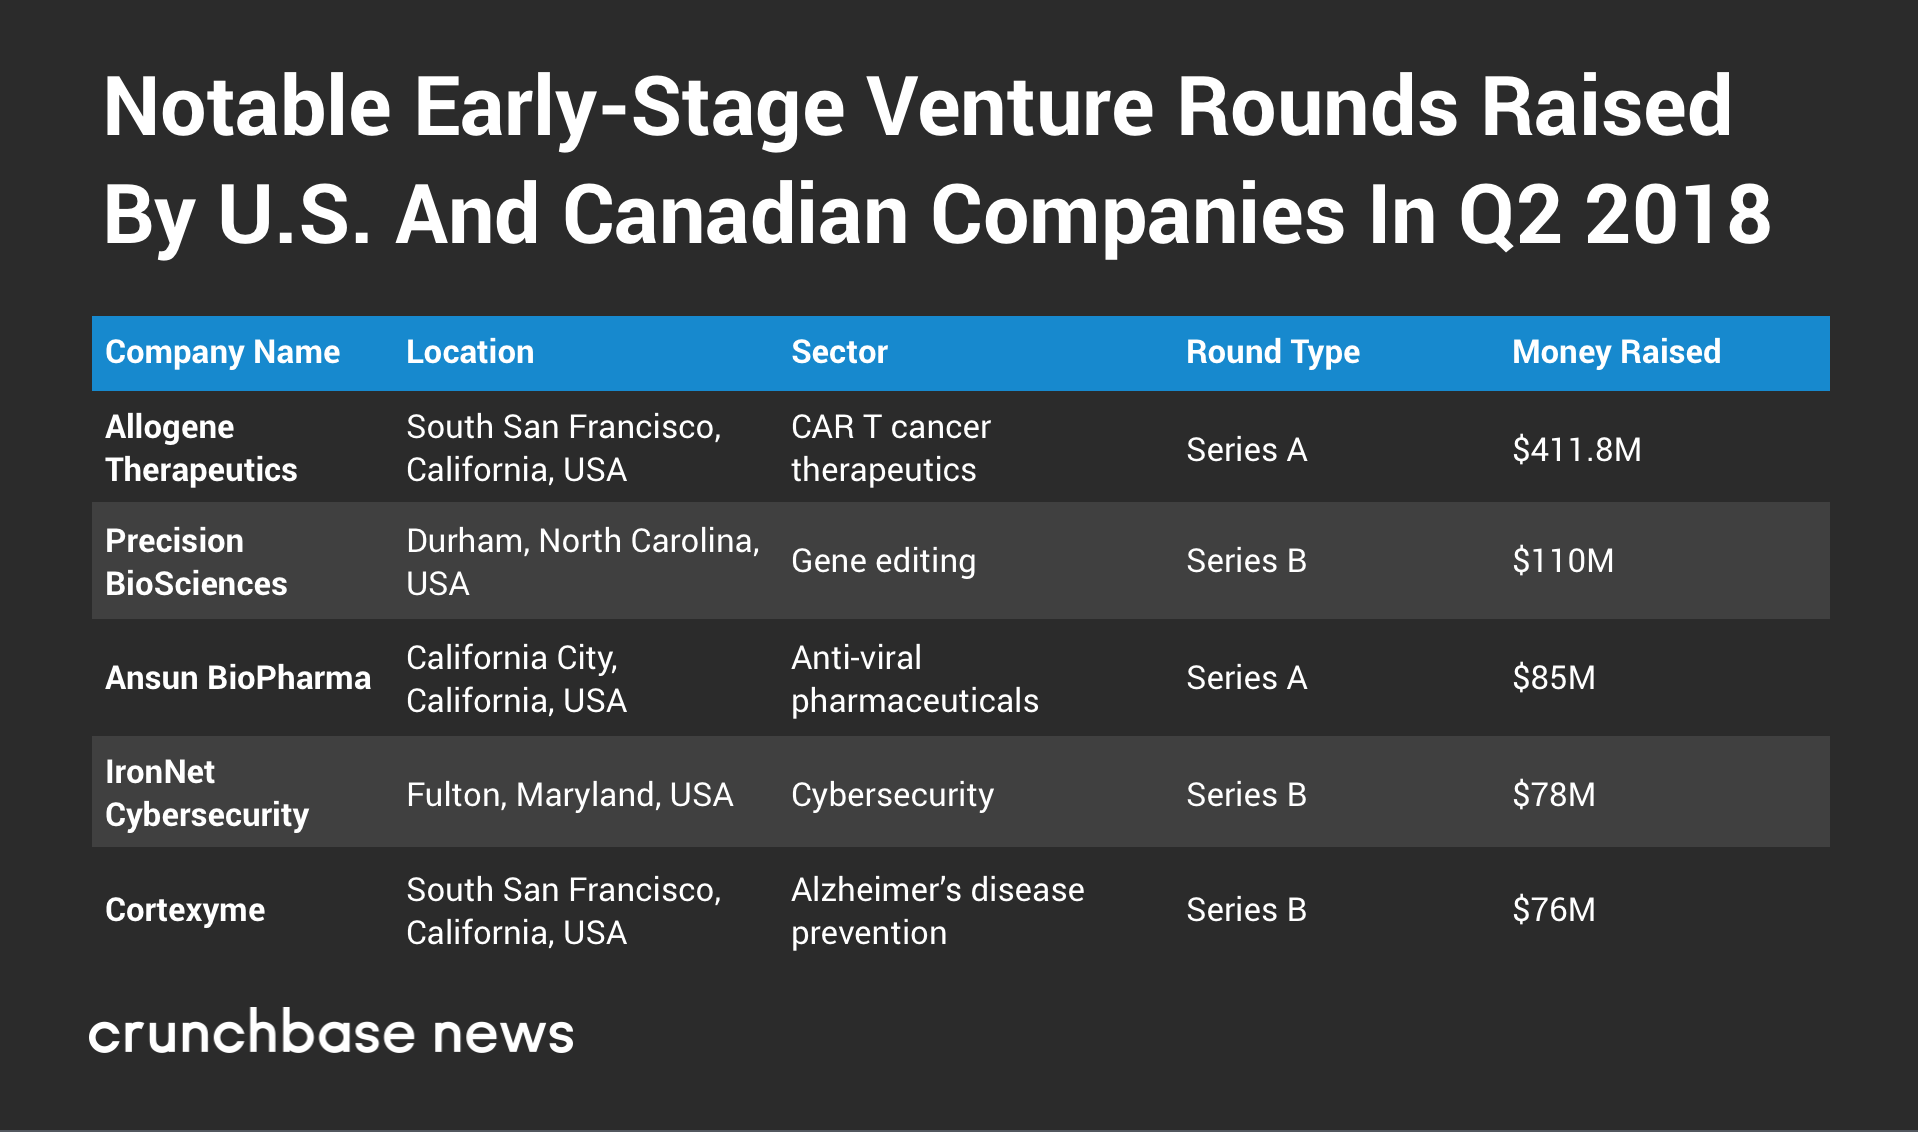Click the $411.8M money raised value
The image size is (1918, 1132).
[1576, 450]
